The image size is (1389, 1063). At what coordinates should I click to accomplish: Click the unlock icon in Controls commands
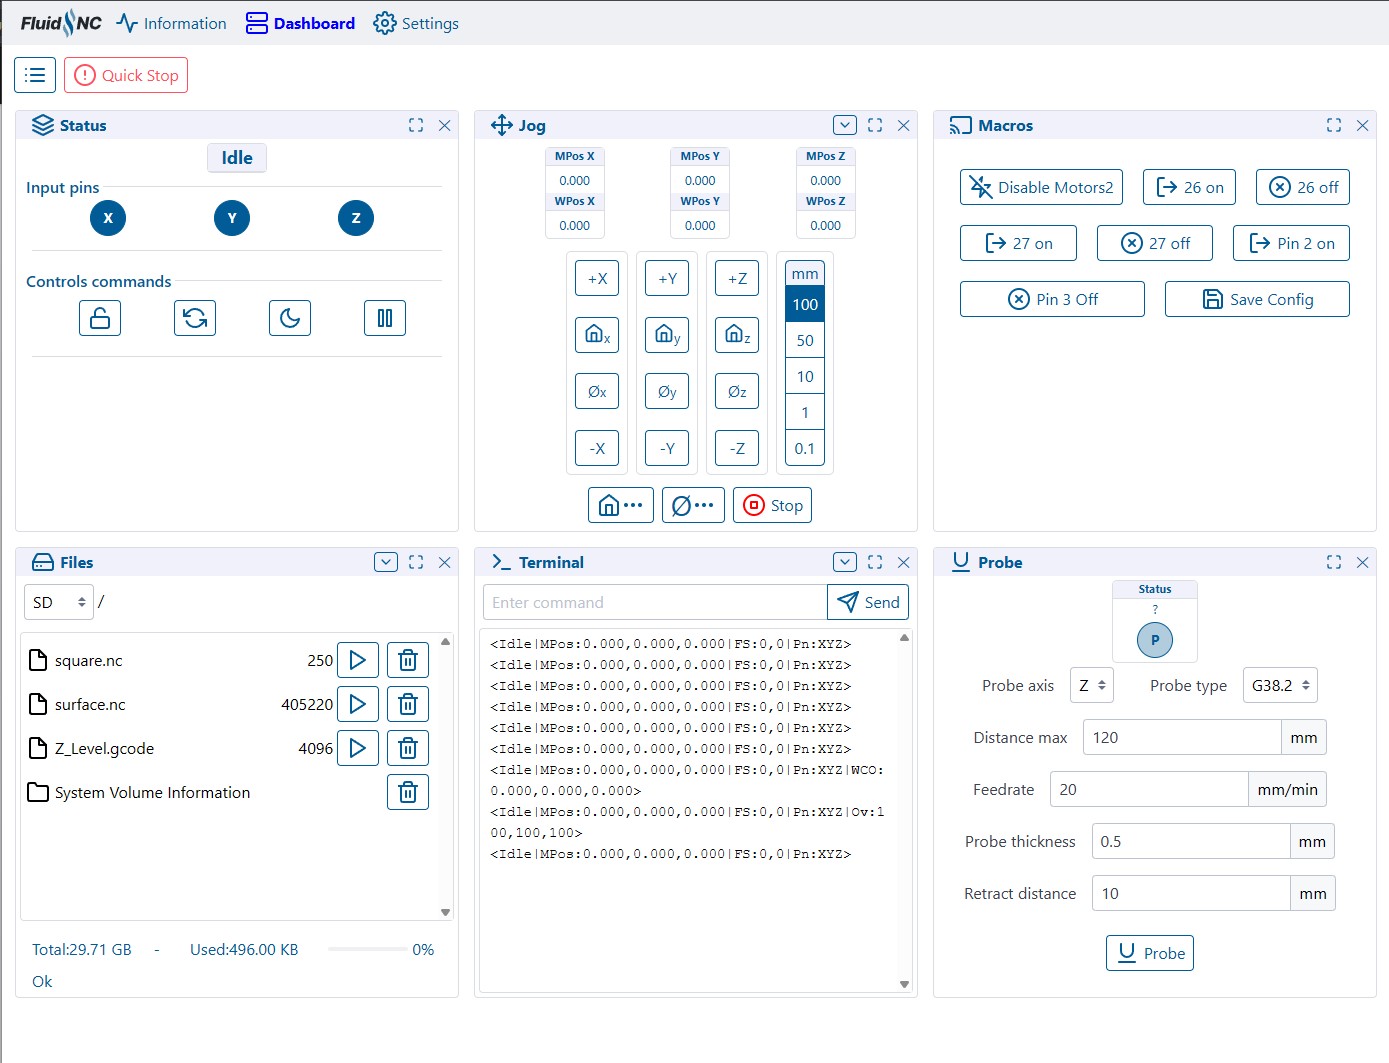[x=100, y=318]
